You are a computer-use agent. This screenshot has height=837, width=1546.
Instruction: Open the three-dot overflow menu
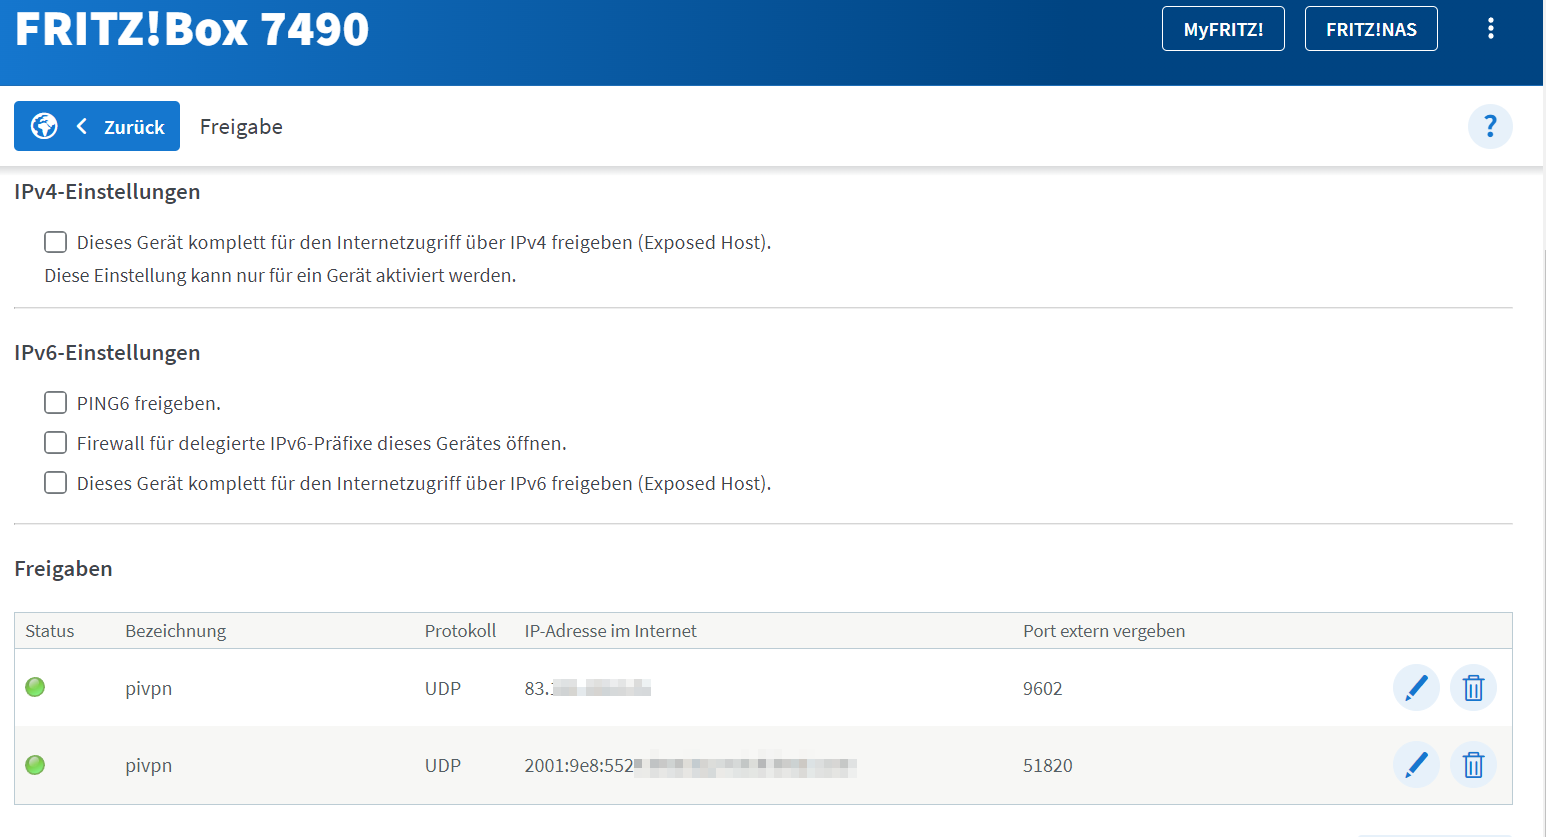pyautogui.click(x=1490, y=28)
